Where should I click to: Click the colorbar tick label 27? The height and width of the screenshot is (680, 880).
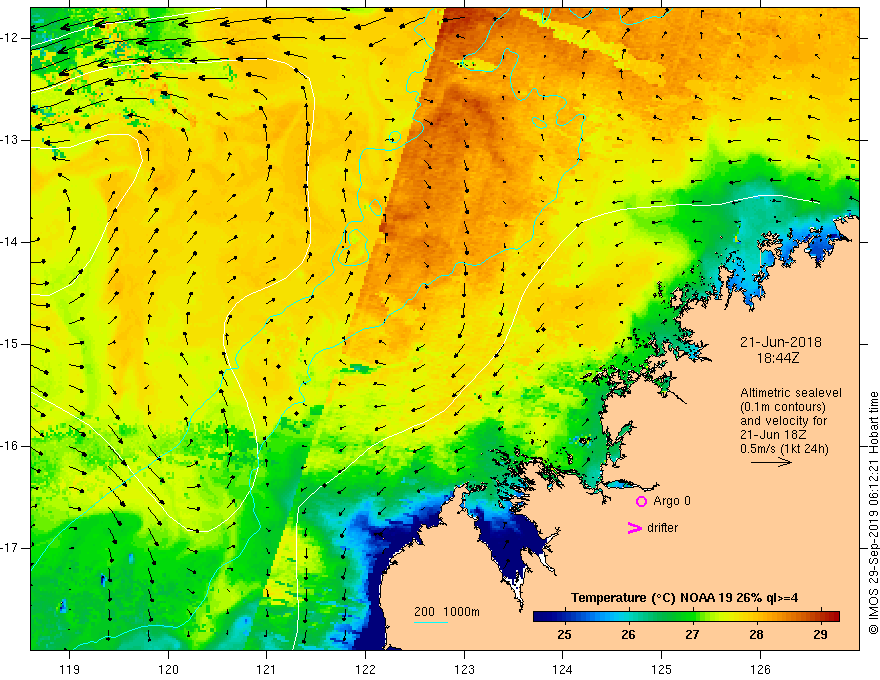coord(693,635)
